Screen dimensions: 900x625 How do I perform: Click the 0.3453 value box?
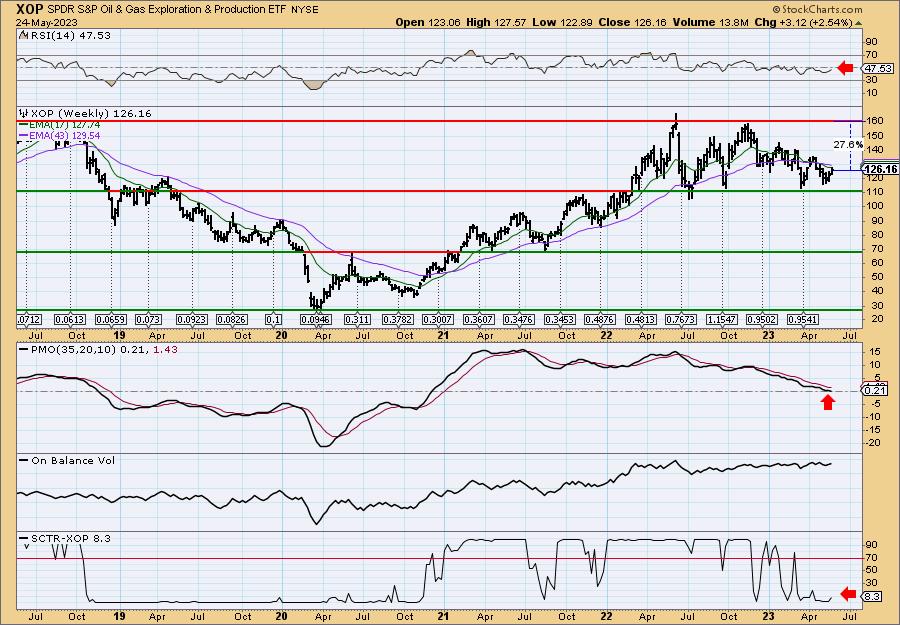(x=560, y=319)
